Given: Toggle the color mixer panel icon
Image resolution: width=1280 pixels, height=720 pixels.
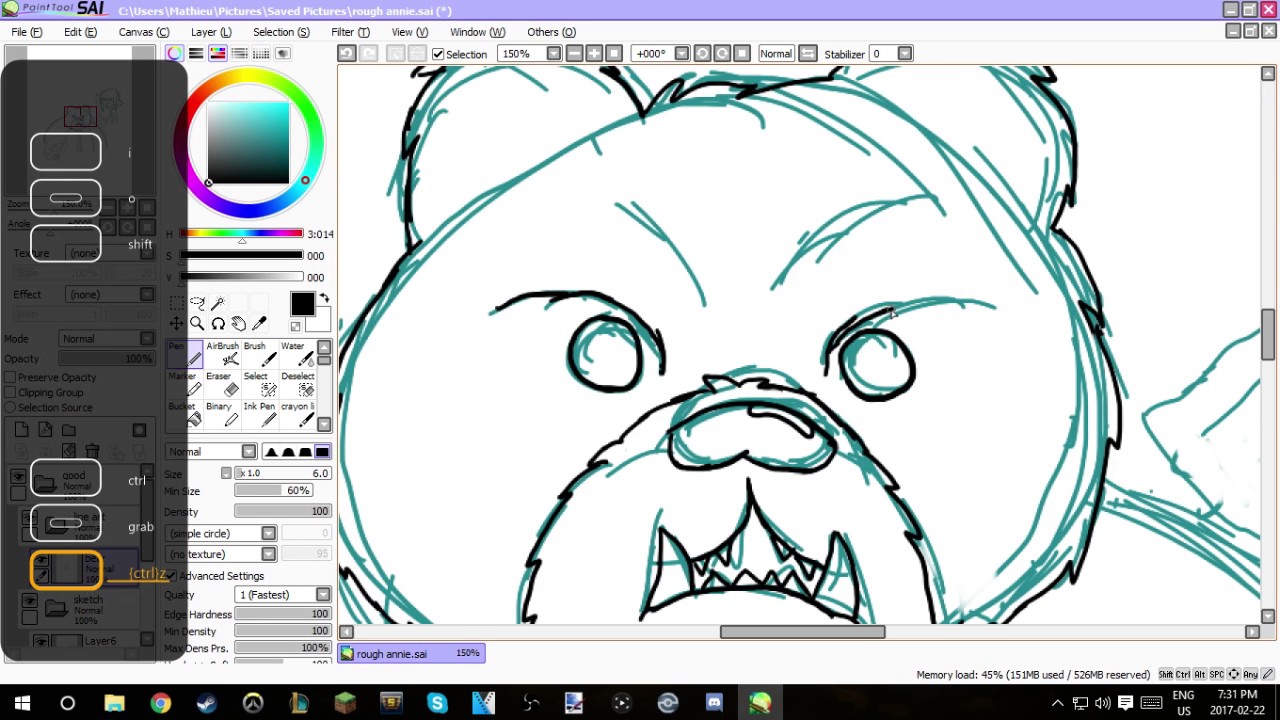Looking at the screenshot, I should [241, 54].
